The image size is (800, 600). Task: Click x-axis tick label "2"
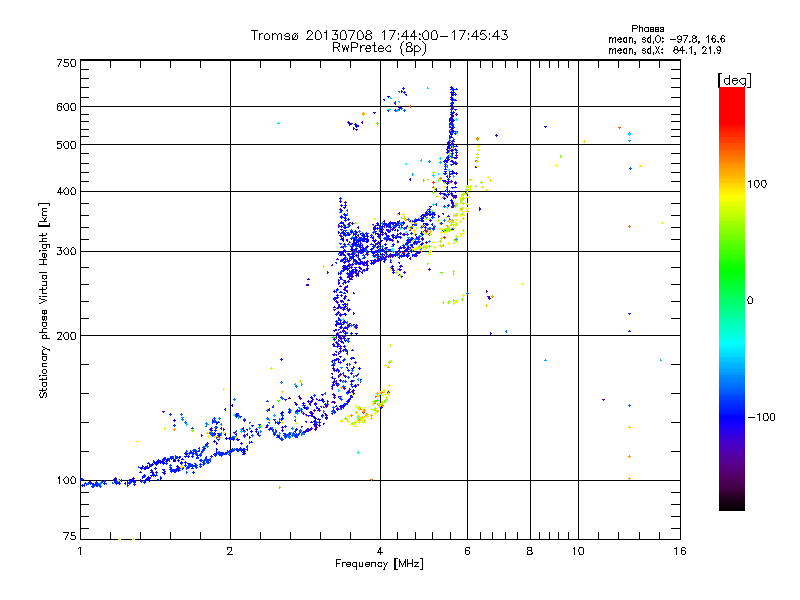coord(230,551)
